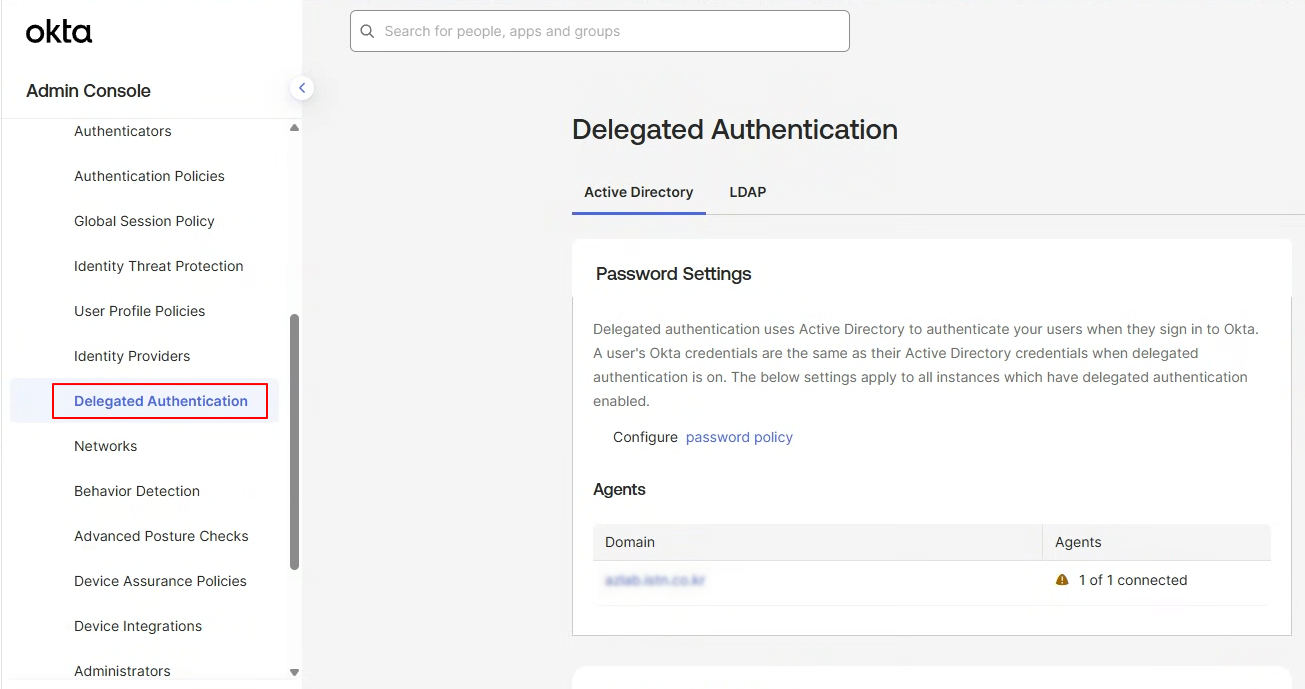Open Global Session Policy

144,221
